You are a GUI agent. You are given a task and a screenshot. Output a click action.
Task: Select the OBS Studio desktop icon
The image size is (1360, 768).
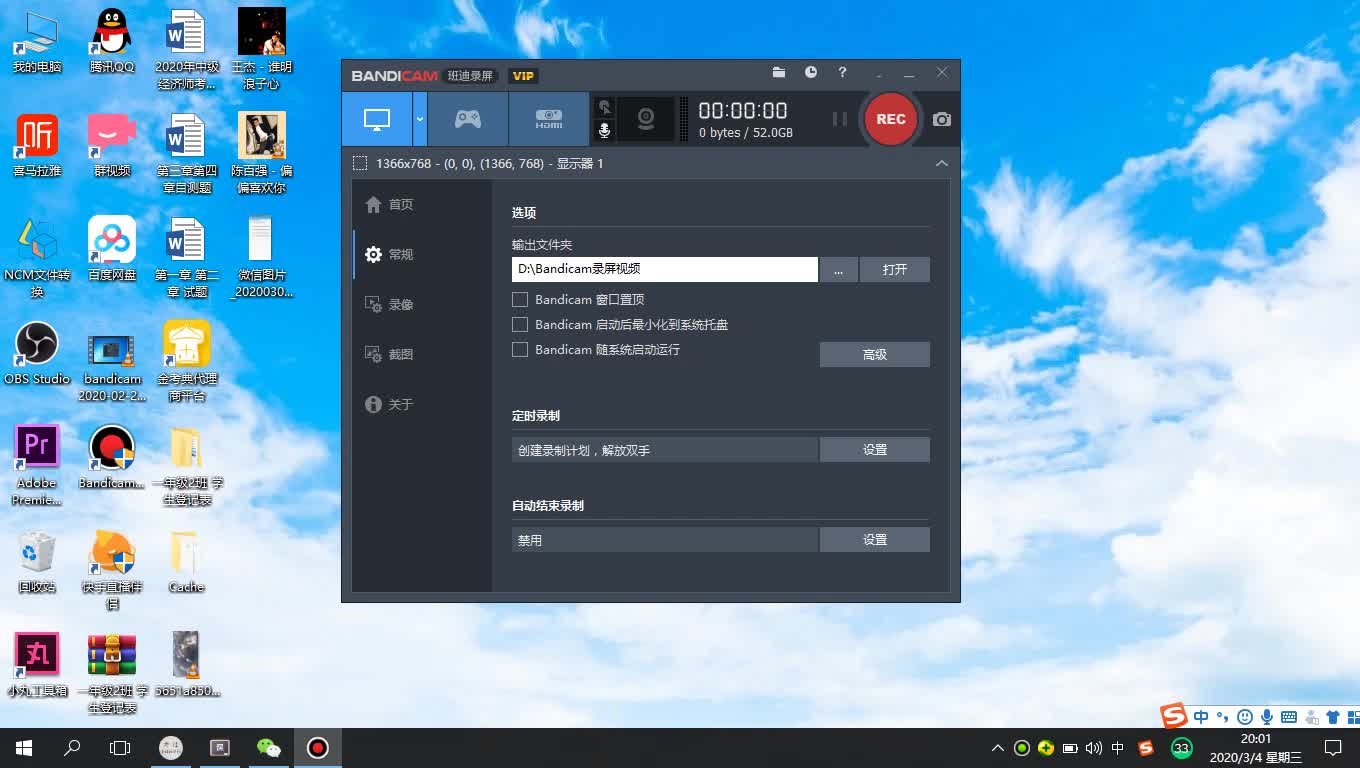coord(37,353)
